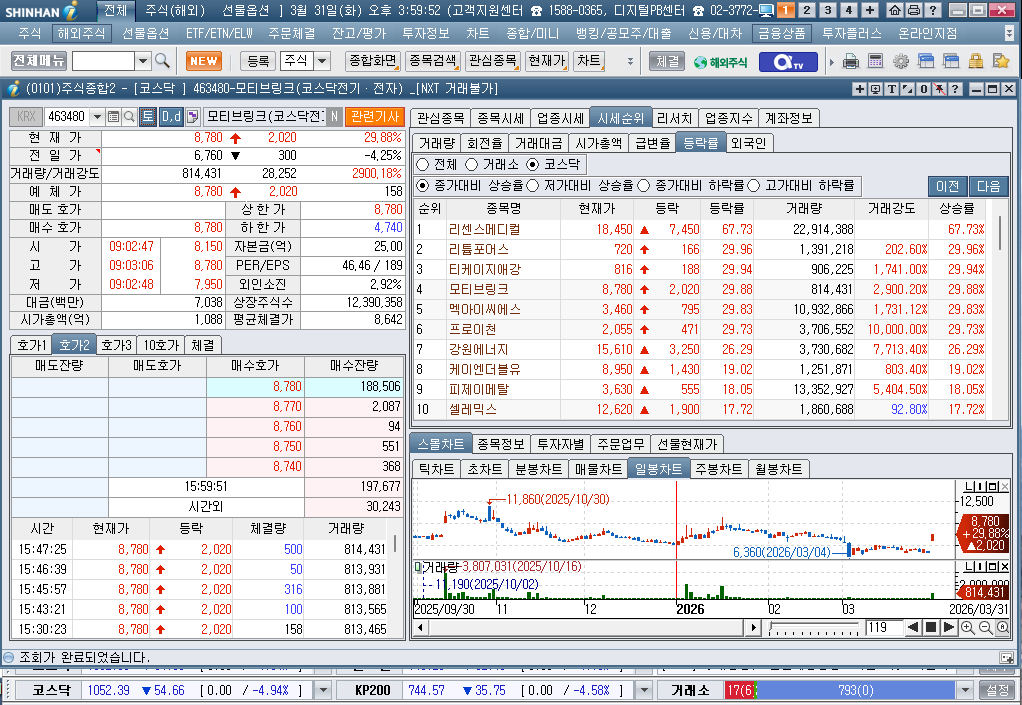Click the purple memo note icon
This screenshot has width=1022, height=705.
click(192, 117)
